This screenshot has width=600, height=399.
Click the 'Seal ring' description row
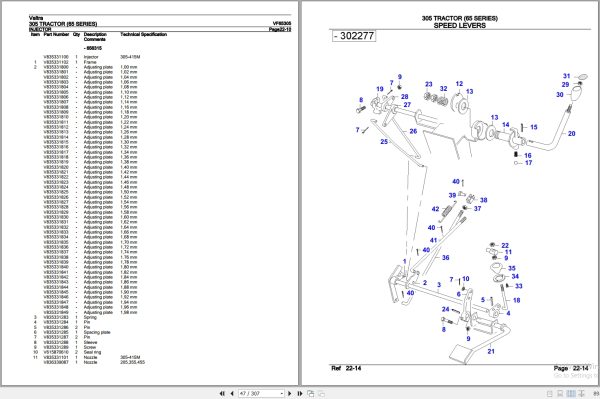pyautogui.click(x=93, y=352)
